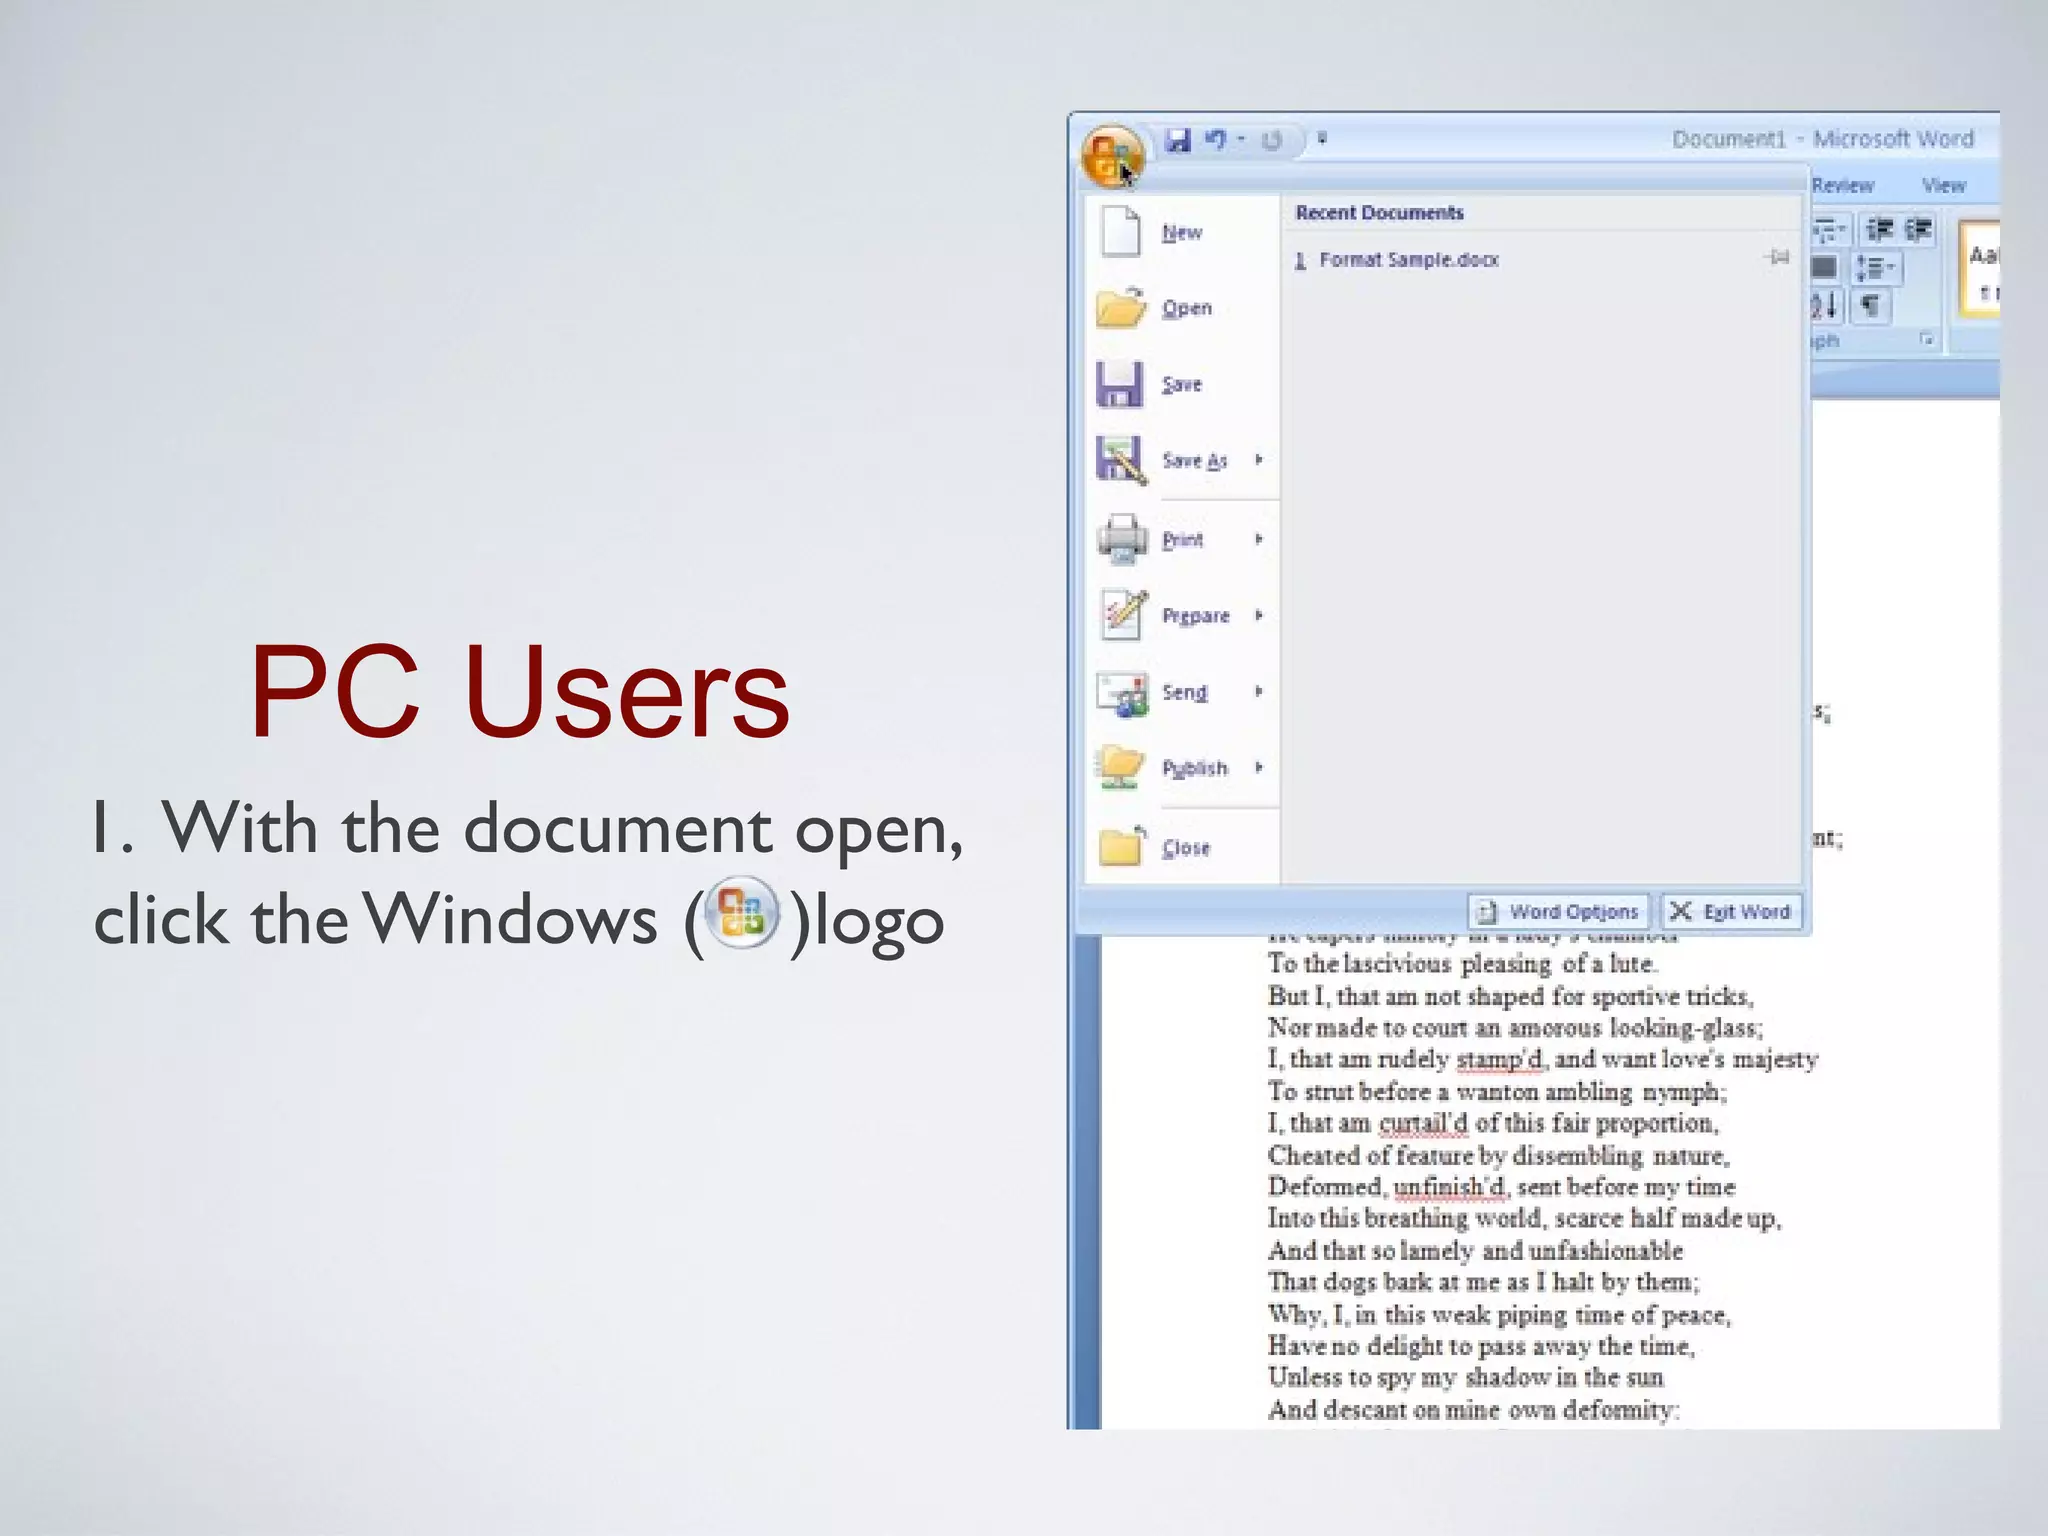
Task: Open the Line Spacing dropdown
Action: 1876,268
